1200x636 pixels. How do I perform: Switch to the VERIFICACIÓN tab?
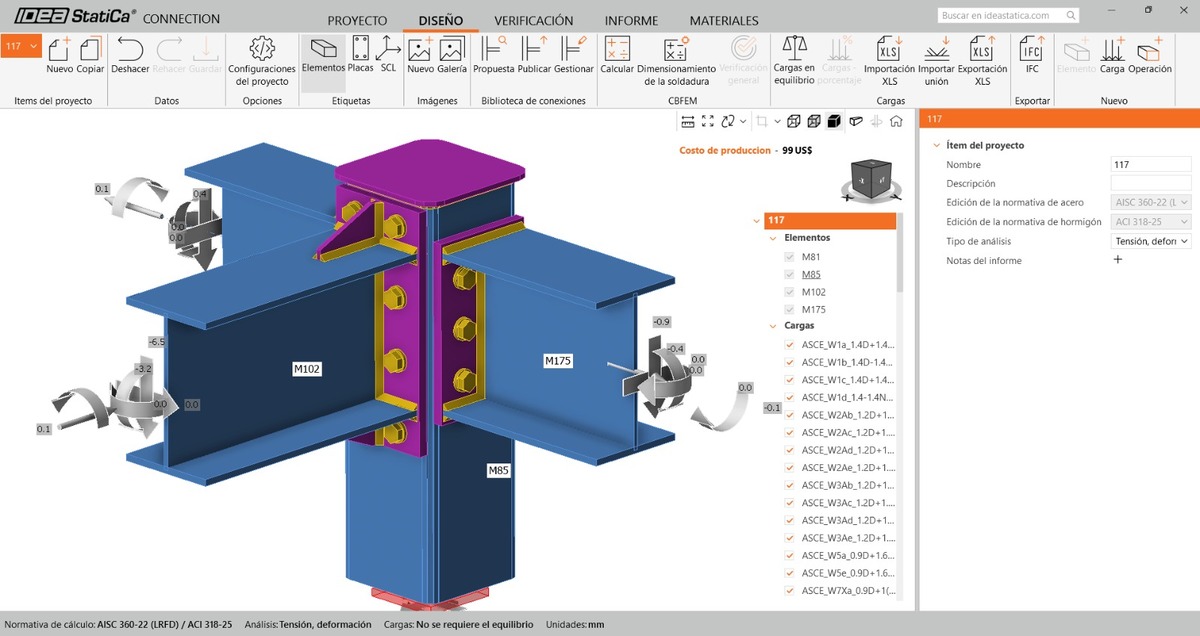533,20
